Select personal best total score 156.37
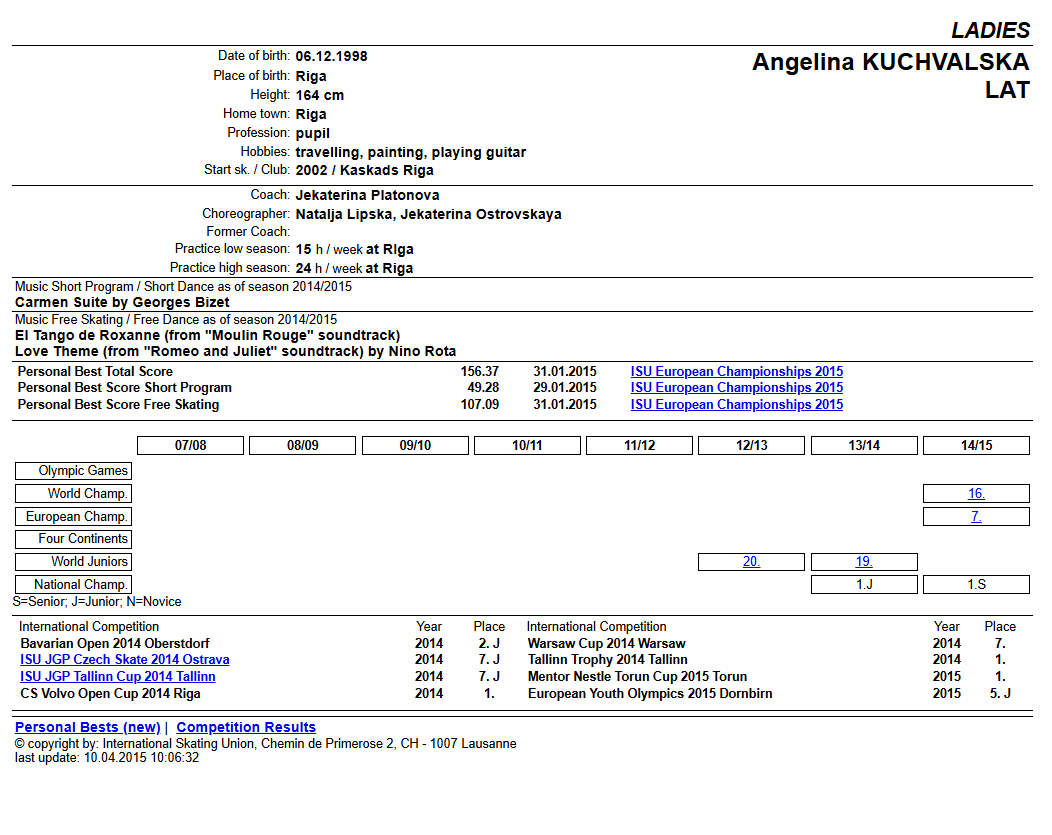Image resolution: width=1052 pixels, height=835 pixels. [480, 372]
